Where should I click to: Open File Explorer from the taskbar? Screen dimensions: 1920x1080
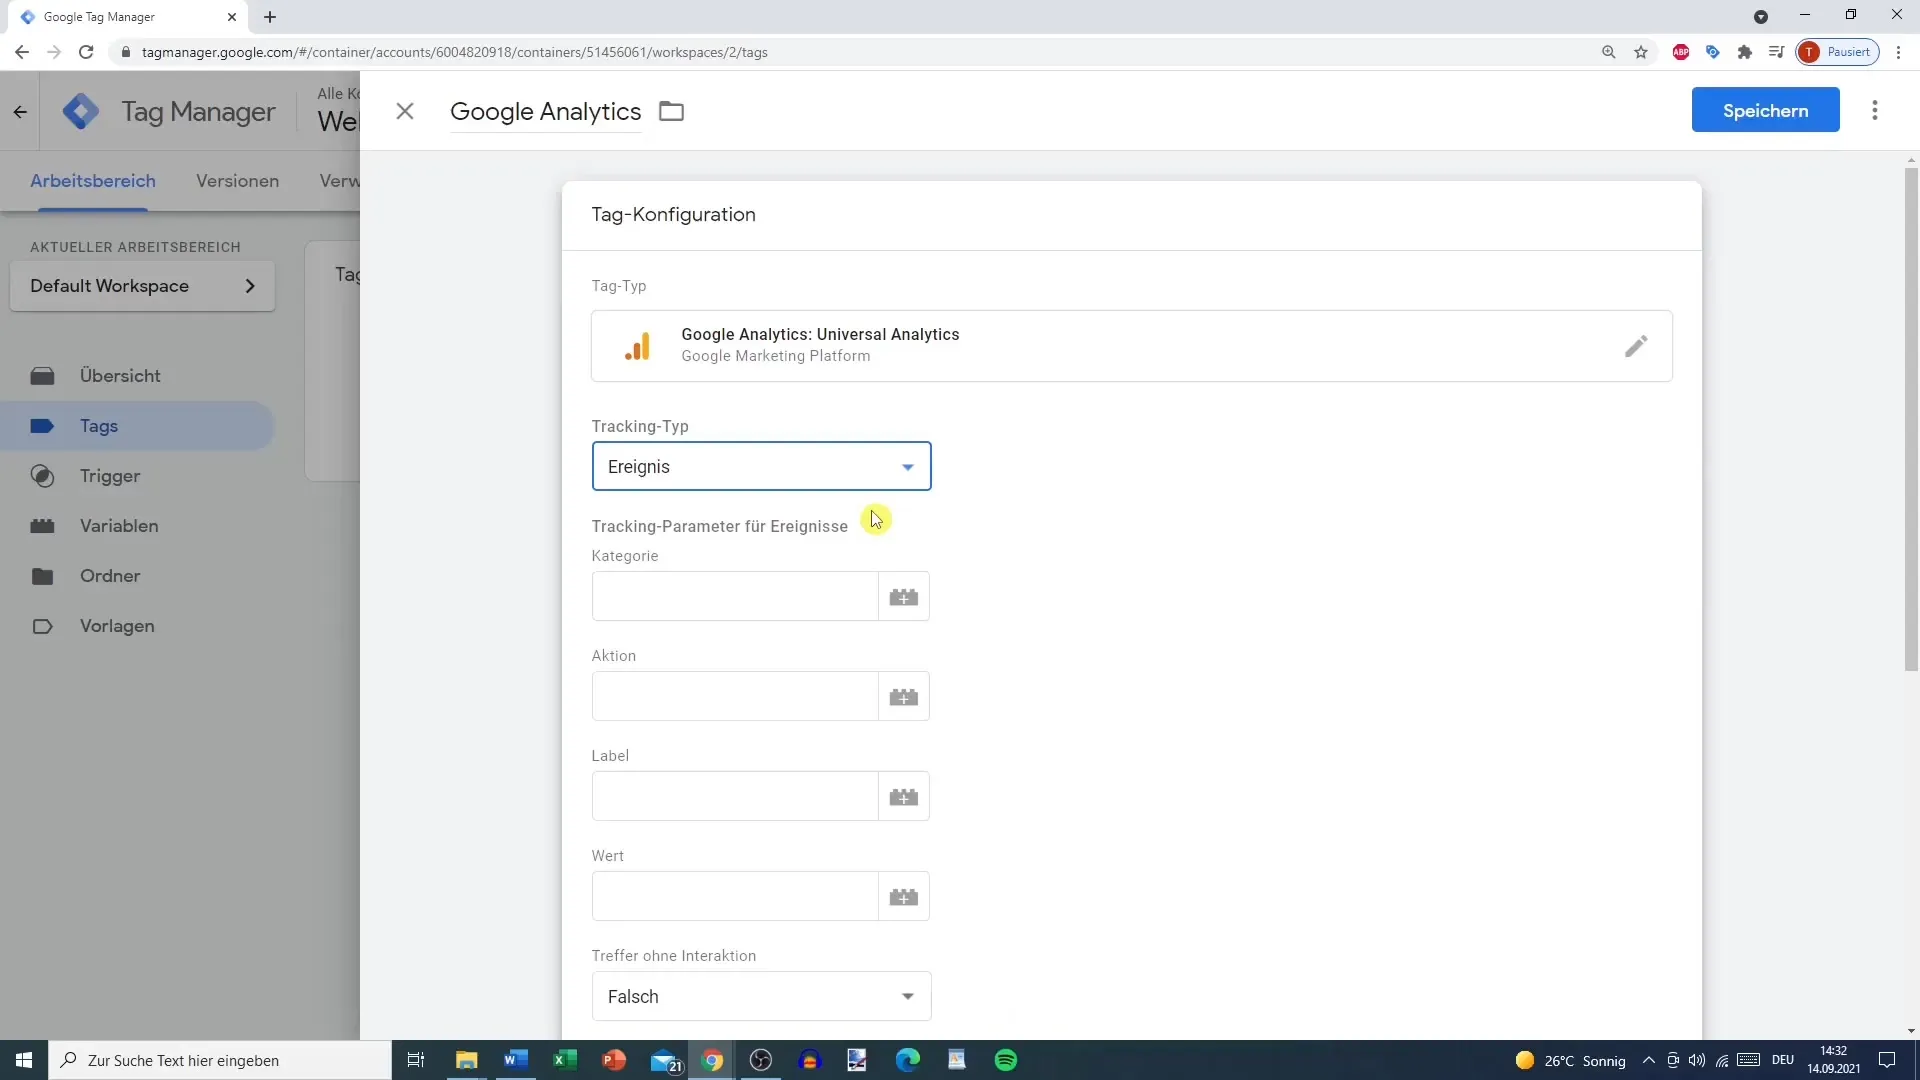(467, 1060)
